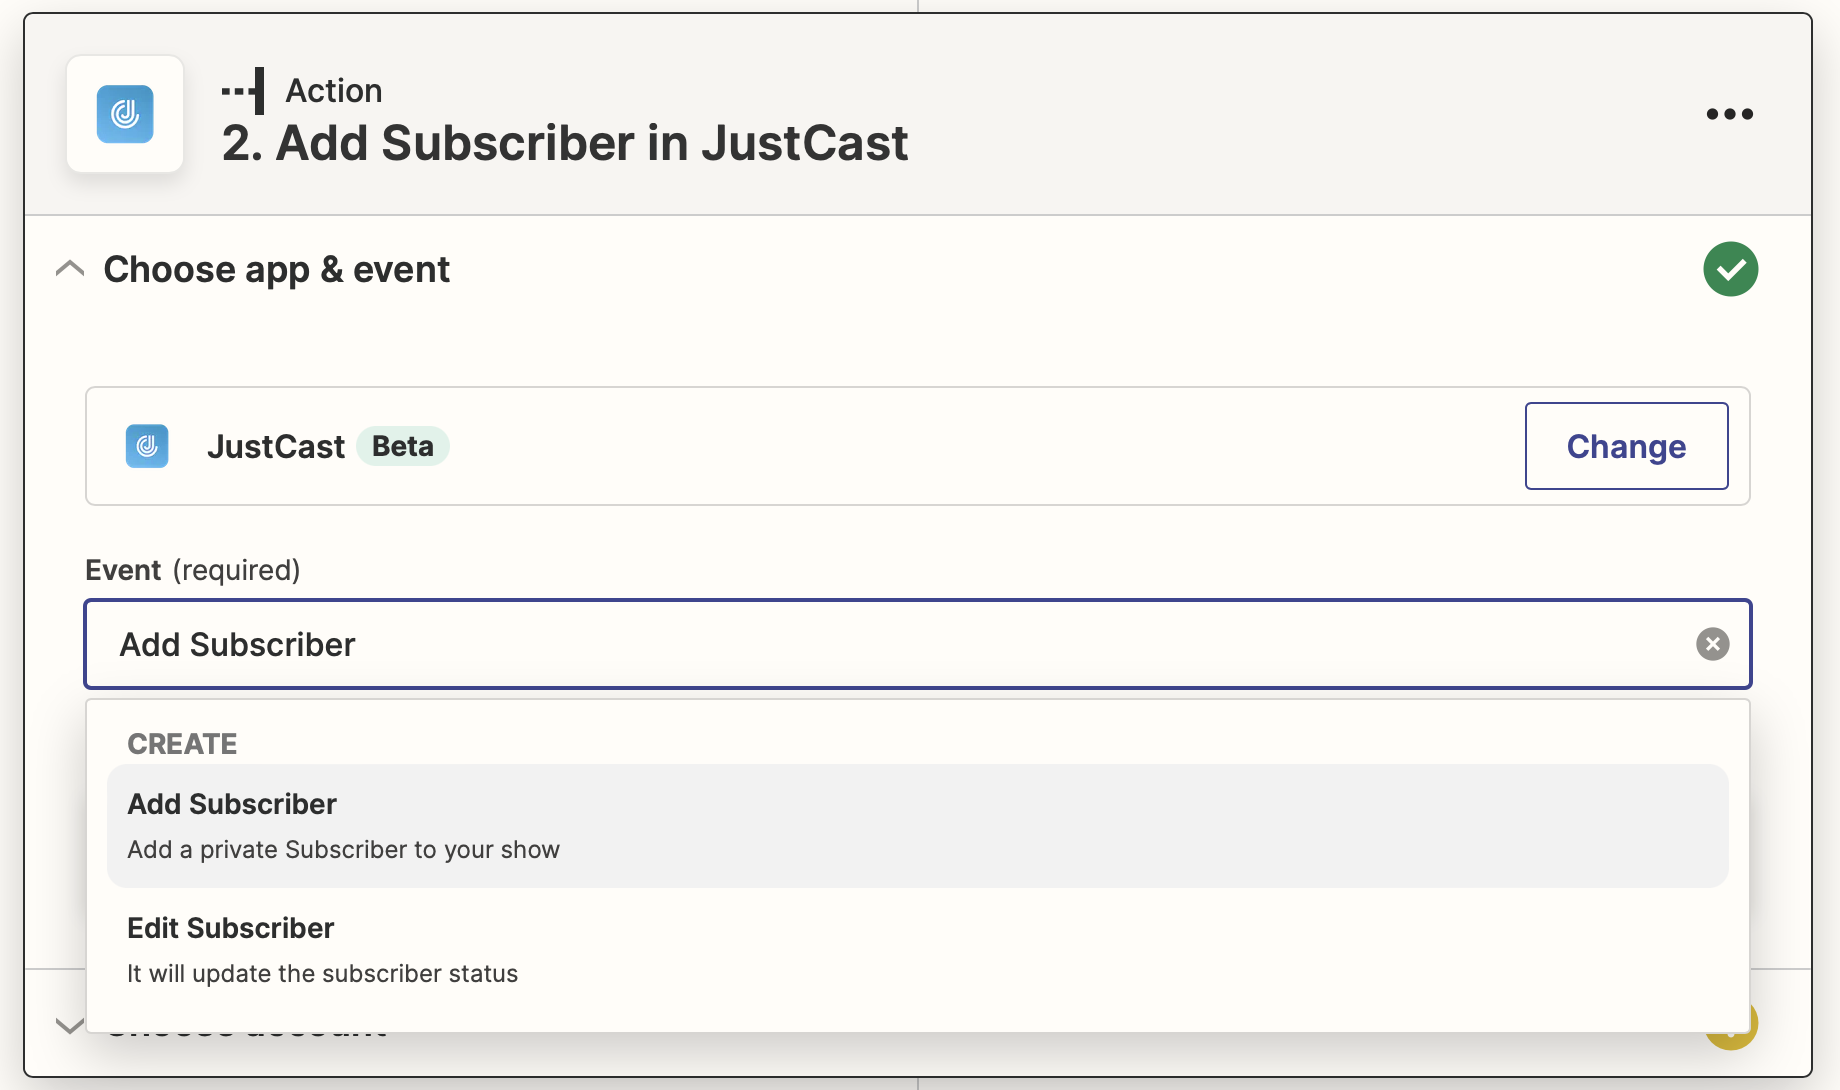Click the Event dropdown showing Add Subscriber
Image resolution: width=1840 pixels, height=1090 pixels.
coord(900,644)
